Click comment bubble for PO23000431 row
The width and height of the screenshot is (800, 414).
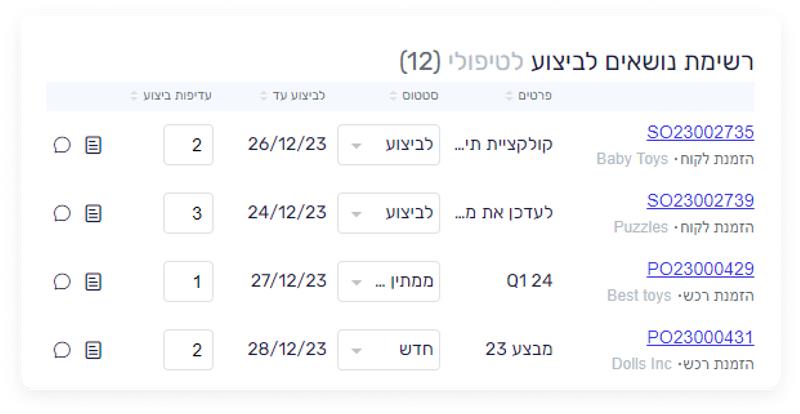point(62,350)
